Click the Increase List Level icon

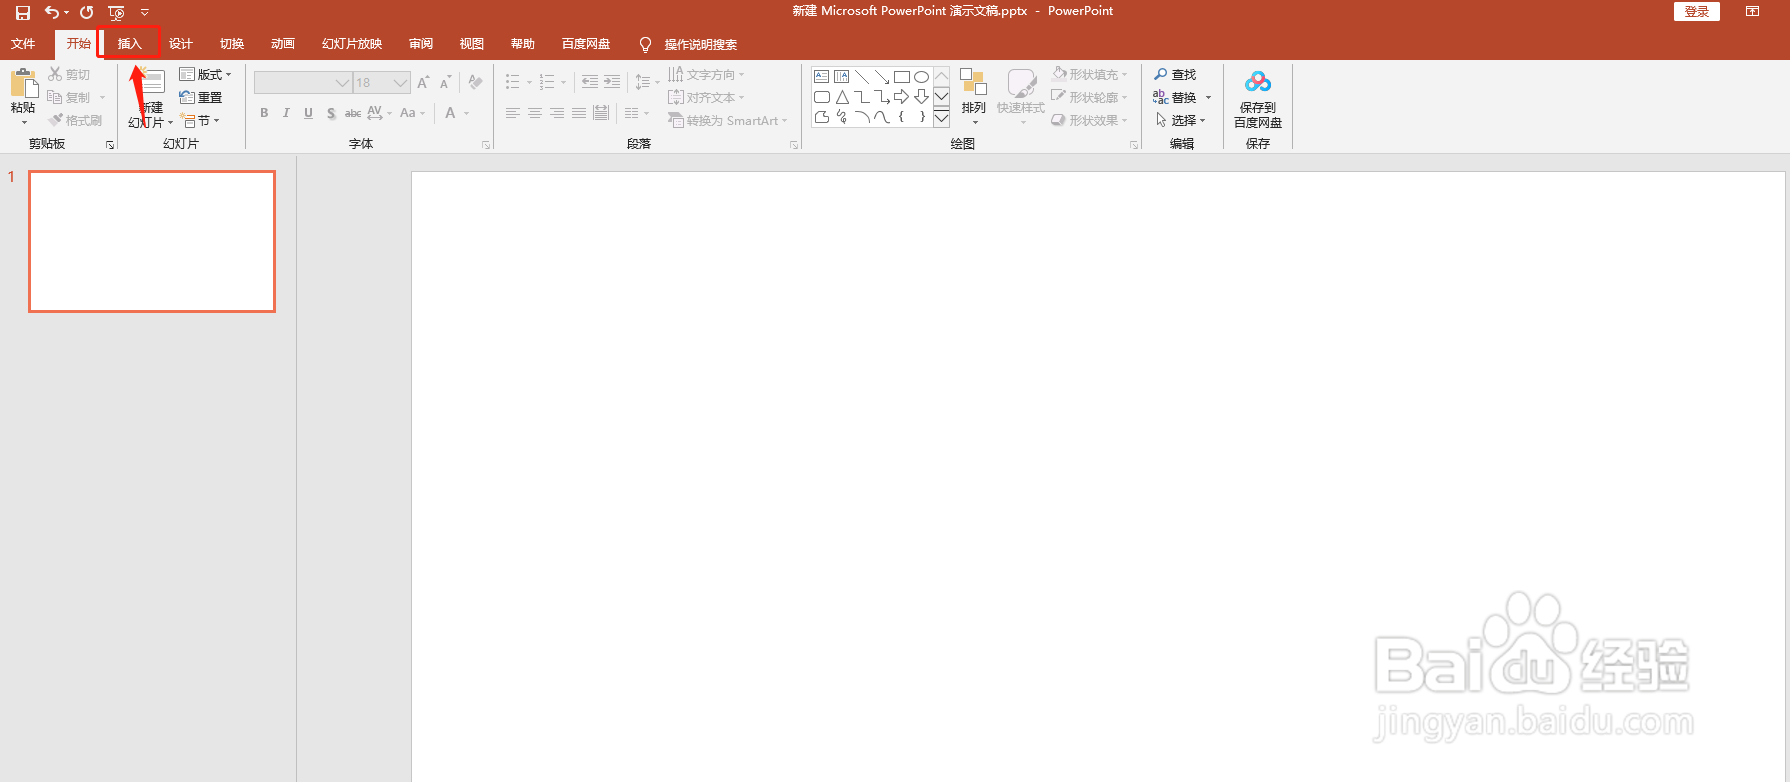point(612,82)
